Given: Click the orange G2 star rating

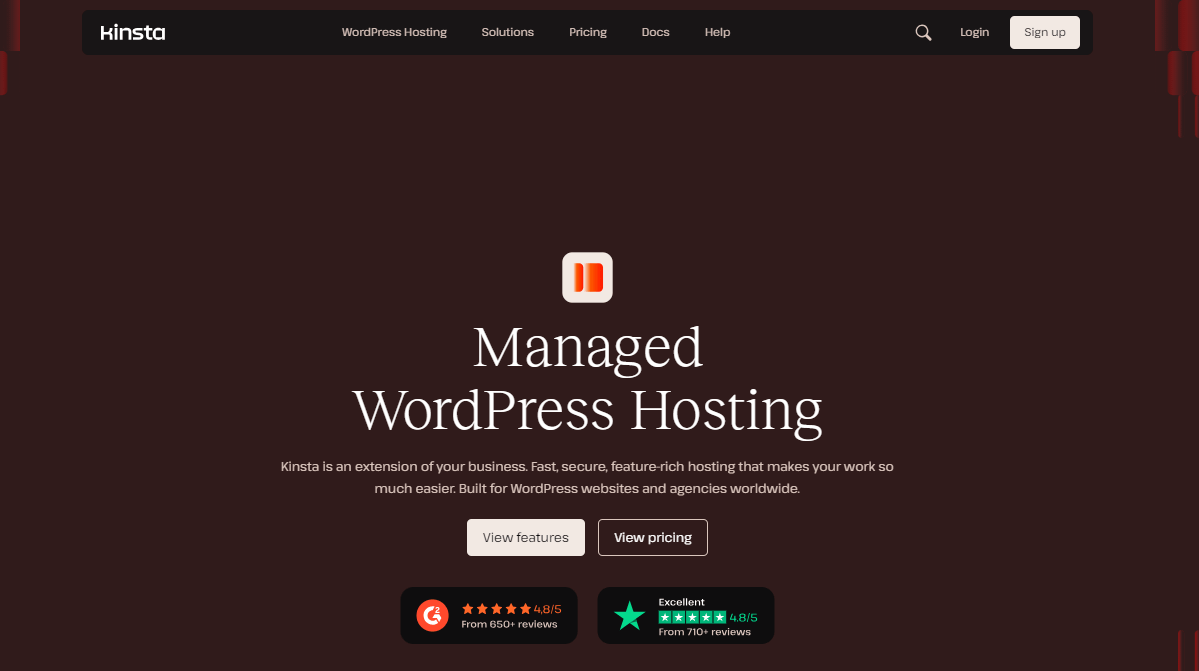Looking at the screenshot, I should (496, 609).
